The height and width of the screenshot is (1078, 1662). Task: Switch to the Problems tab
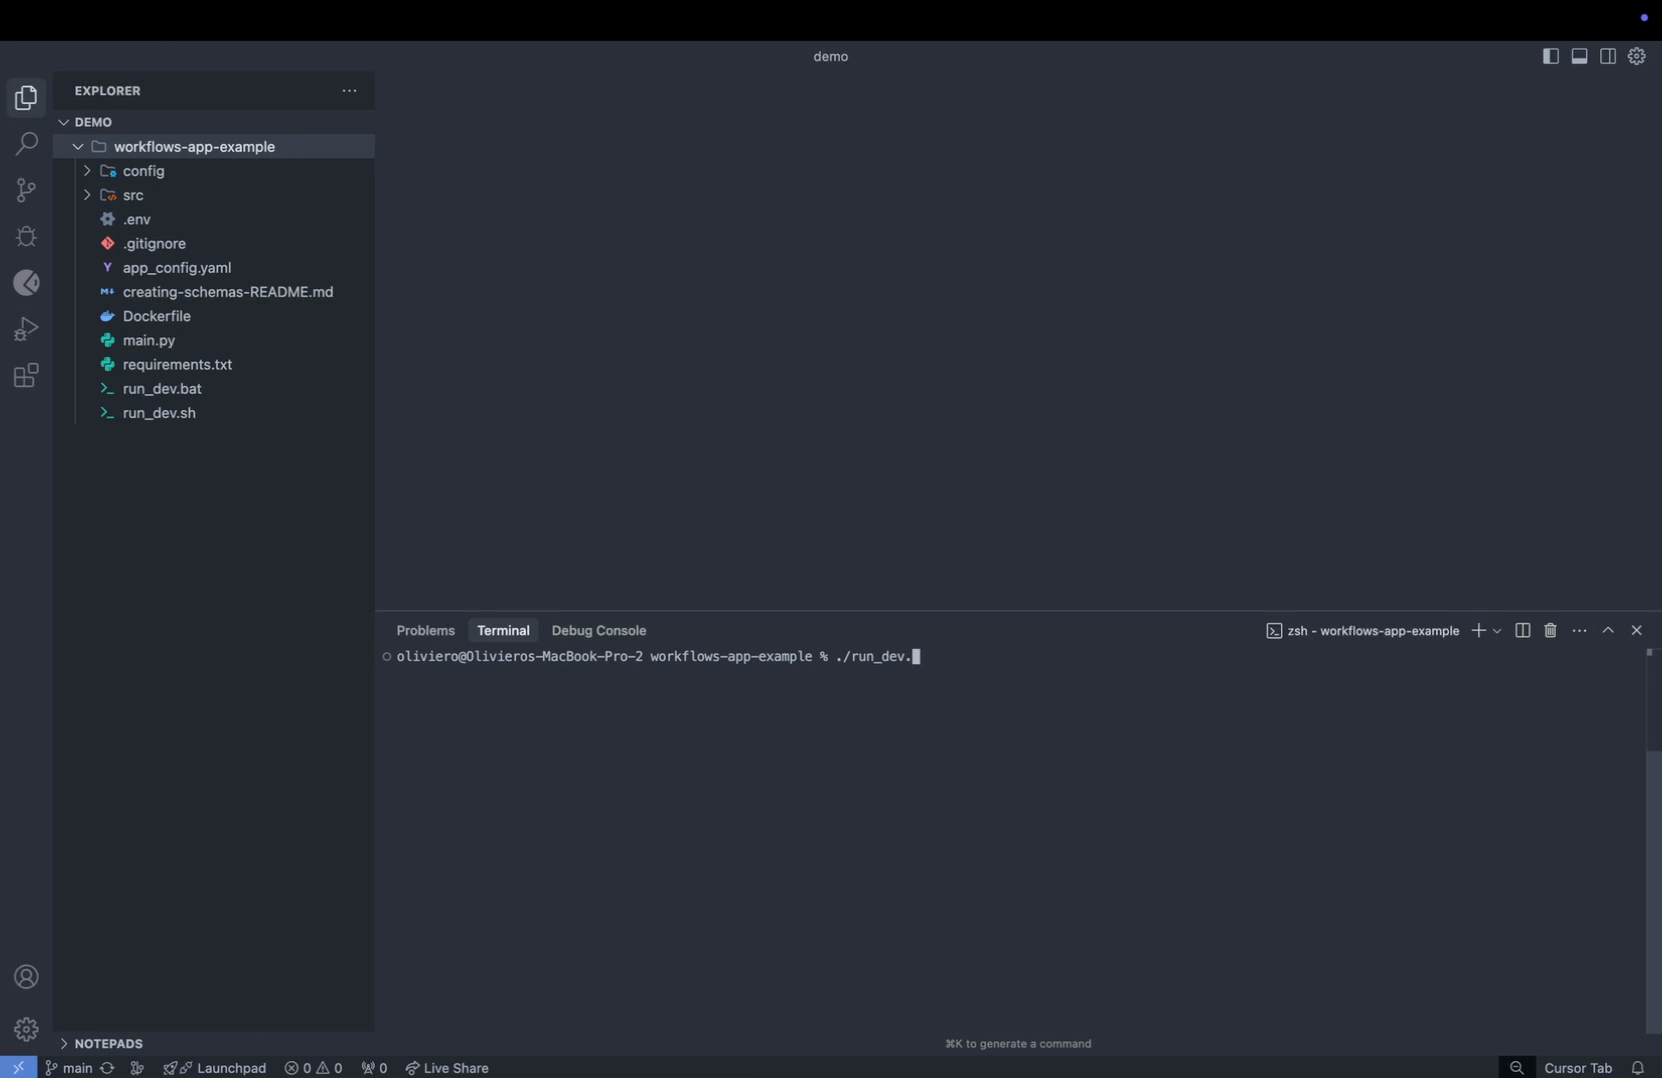[x=425, y=630]
